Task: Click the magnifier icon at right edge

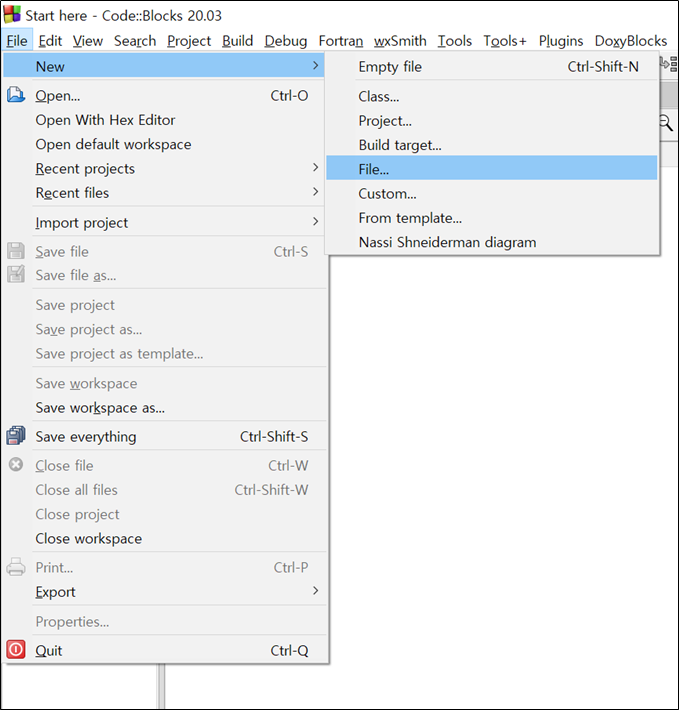Action: click(x=666, y=122)
